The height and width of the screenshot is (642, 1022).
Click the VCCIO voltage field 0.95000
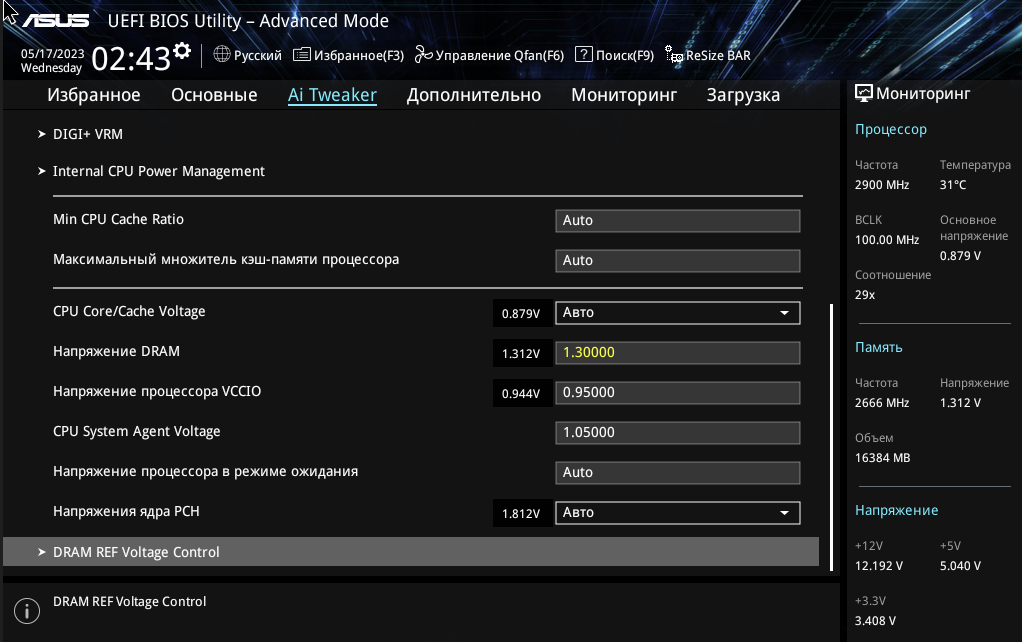[x=677, y=393]
